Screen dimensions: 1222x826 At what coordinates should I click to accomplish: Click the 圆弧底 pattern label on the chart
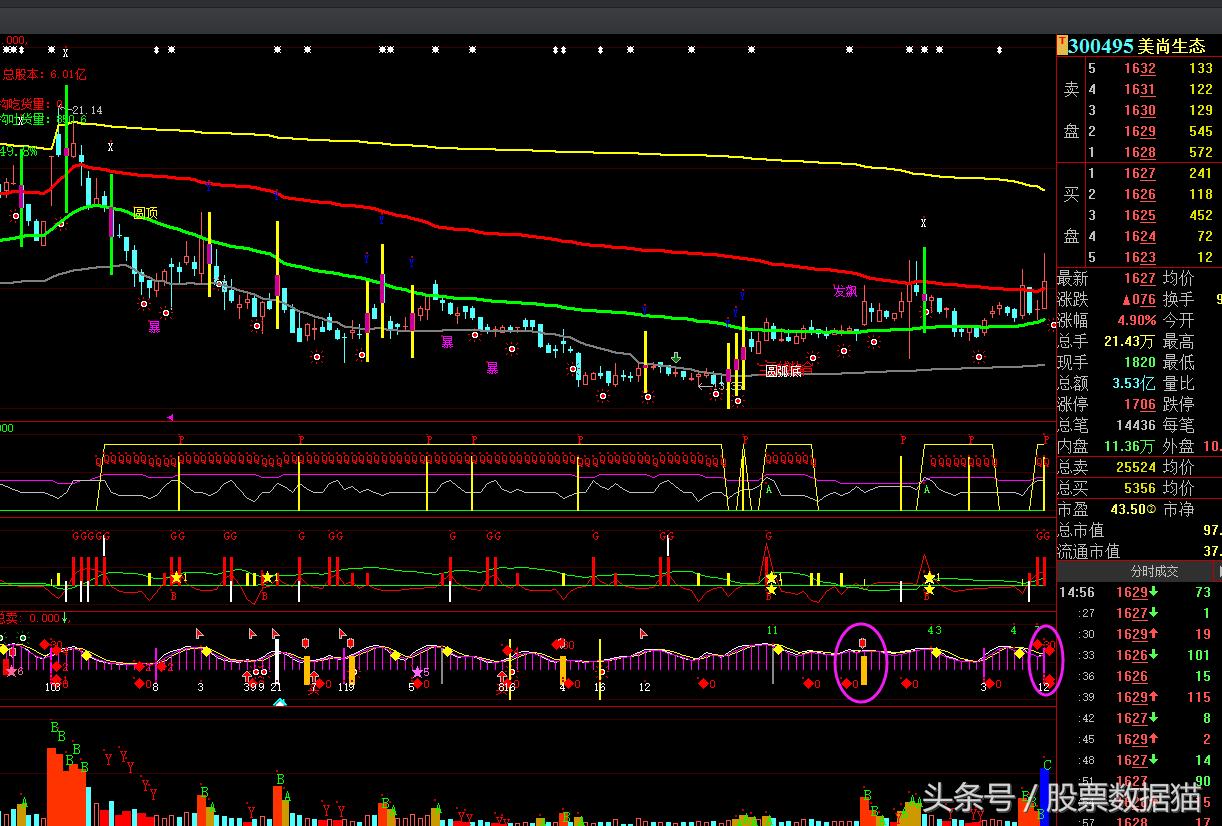[x=783, y=371]
